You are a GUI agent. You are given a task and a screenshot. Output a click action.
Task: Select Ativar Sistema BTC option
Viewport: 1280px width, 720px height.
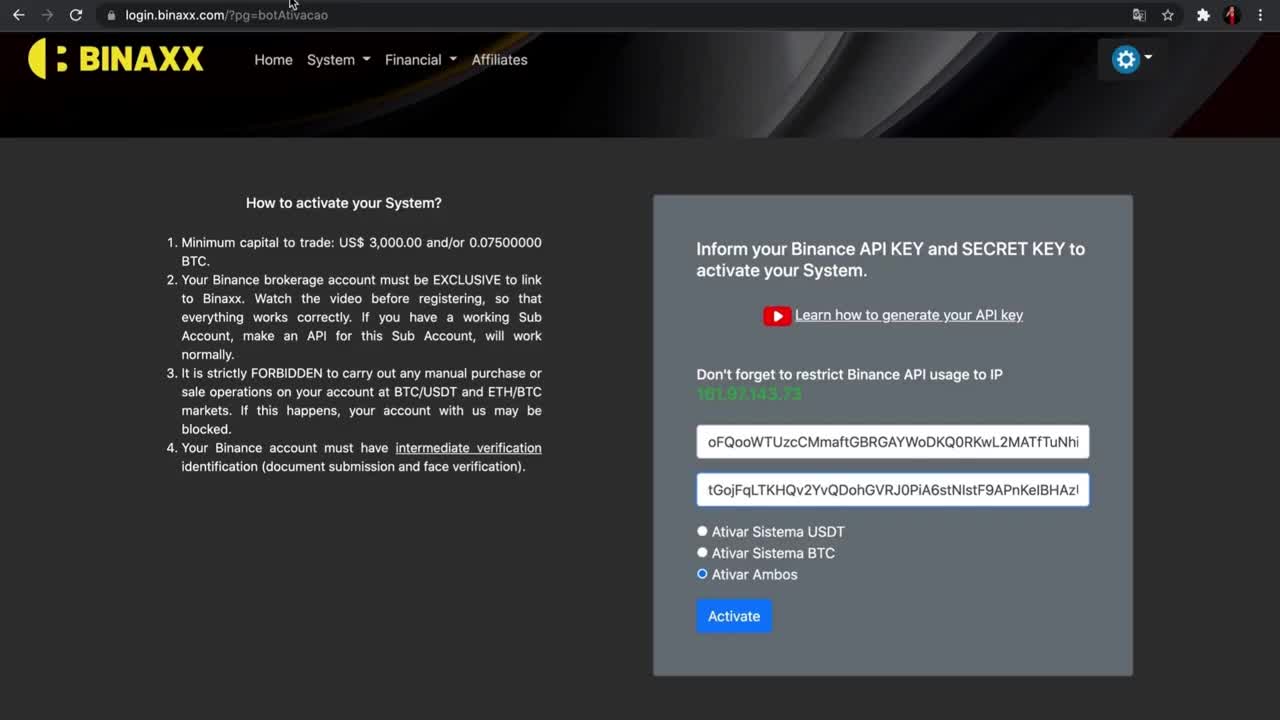(x=702, y=552)
